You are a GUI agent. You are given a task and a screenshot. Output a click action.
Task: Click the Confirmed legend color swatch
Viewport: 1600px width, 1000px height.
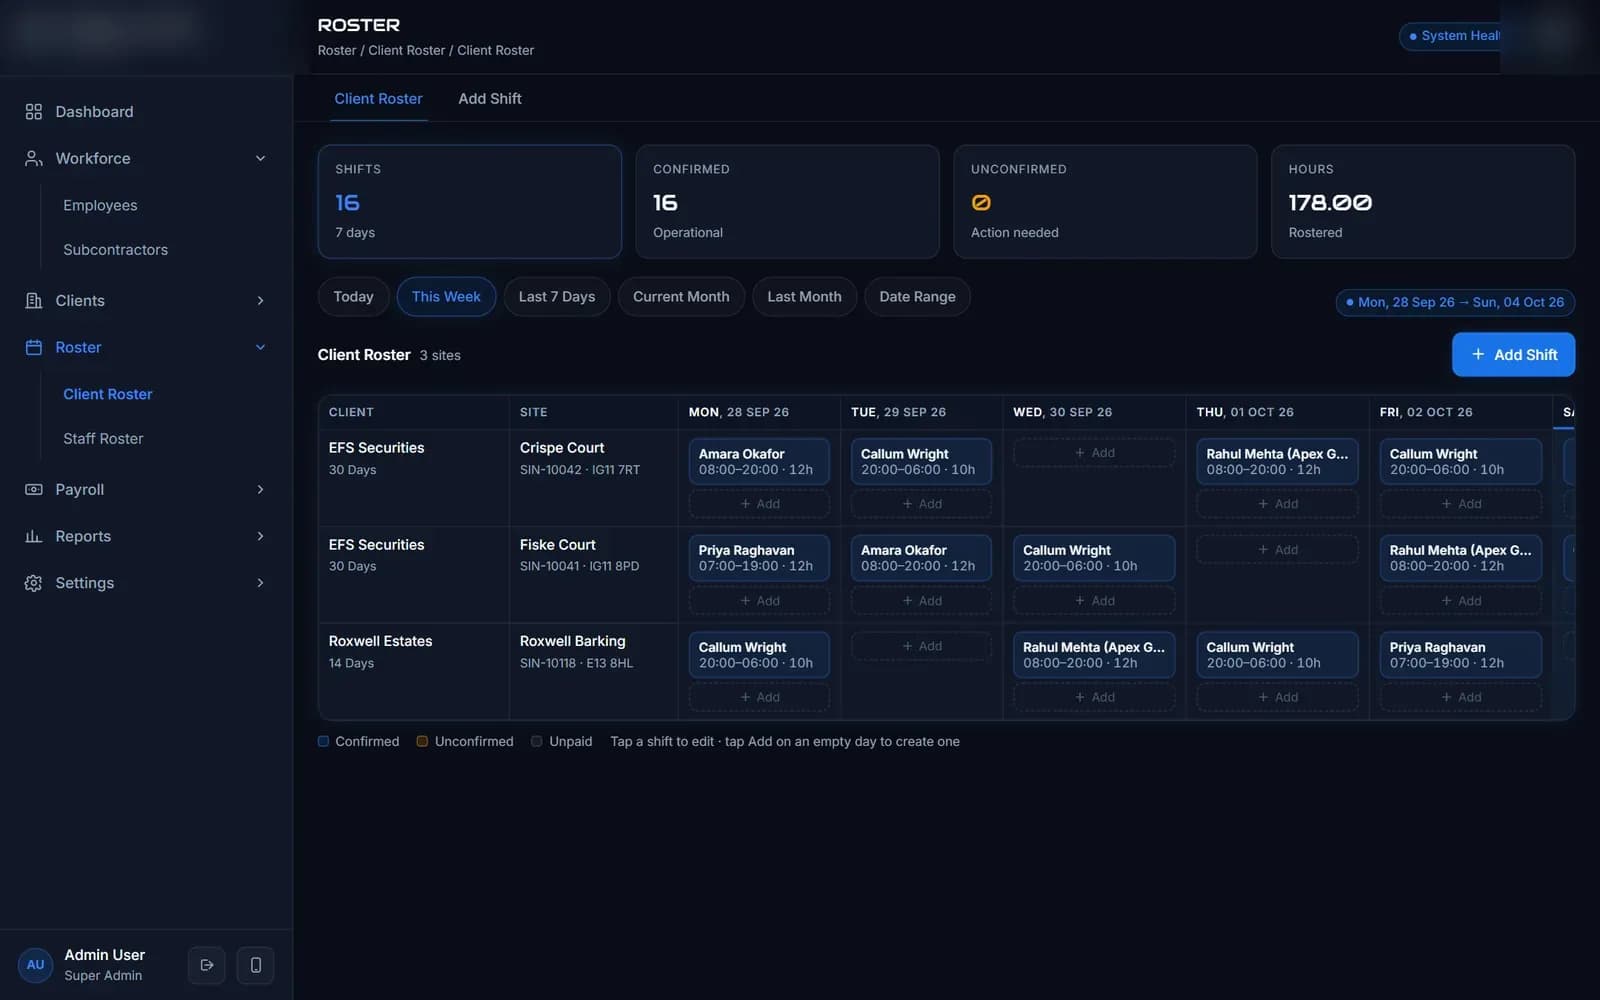coord(323,742)
